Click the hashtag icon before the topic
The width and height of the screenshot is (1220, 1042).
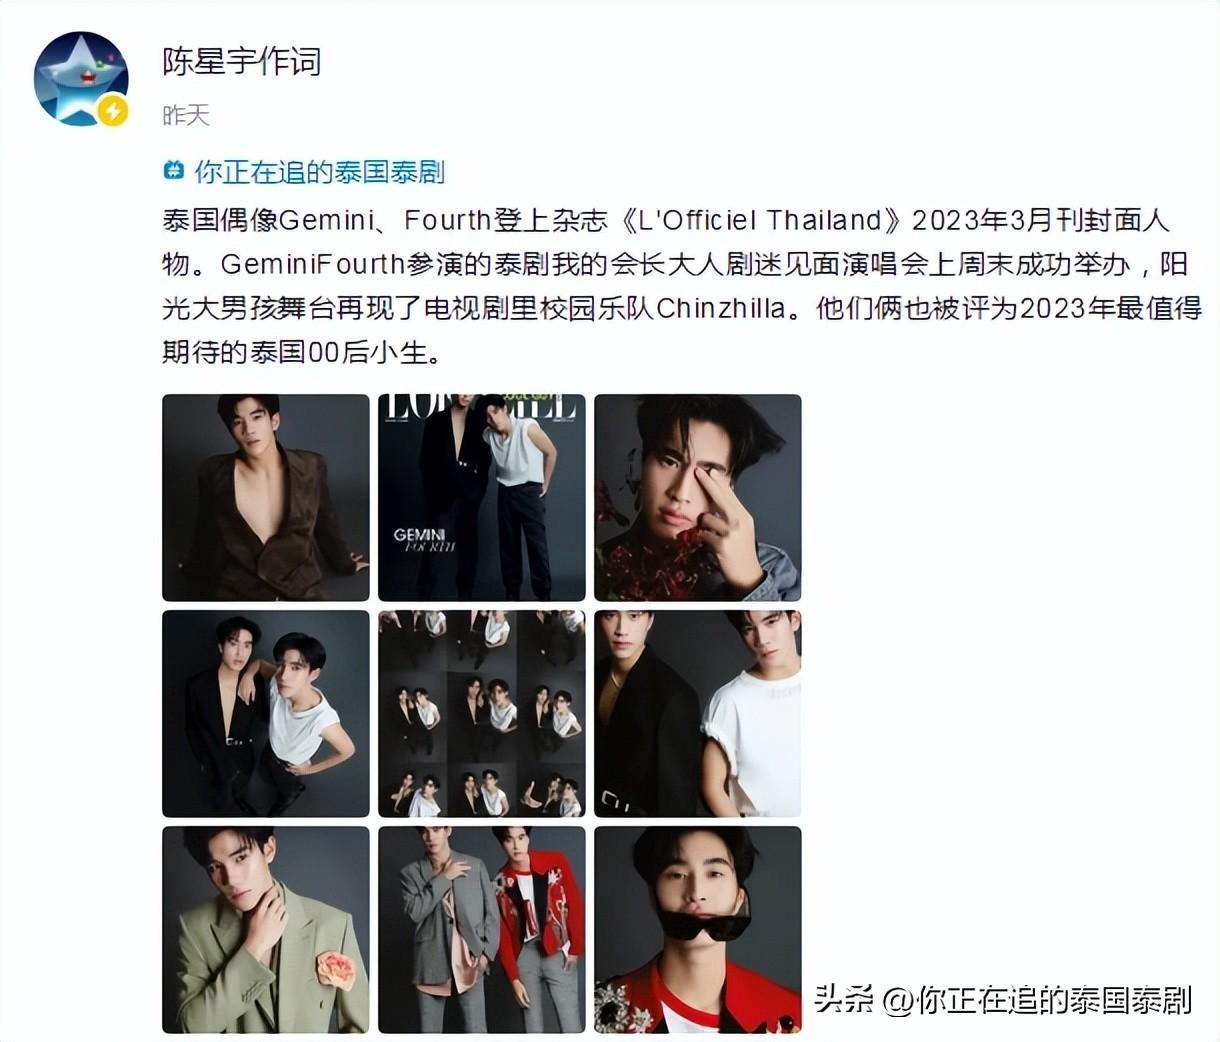point(174,172)
